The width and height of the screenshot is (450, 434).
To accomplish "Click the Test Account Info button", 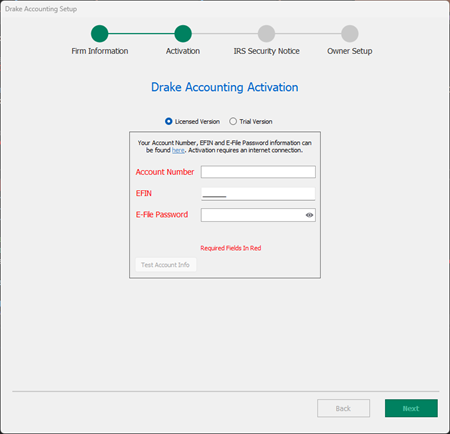I will (x=166, y=265).
